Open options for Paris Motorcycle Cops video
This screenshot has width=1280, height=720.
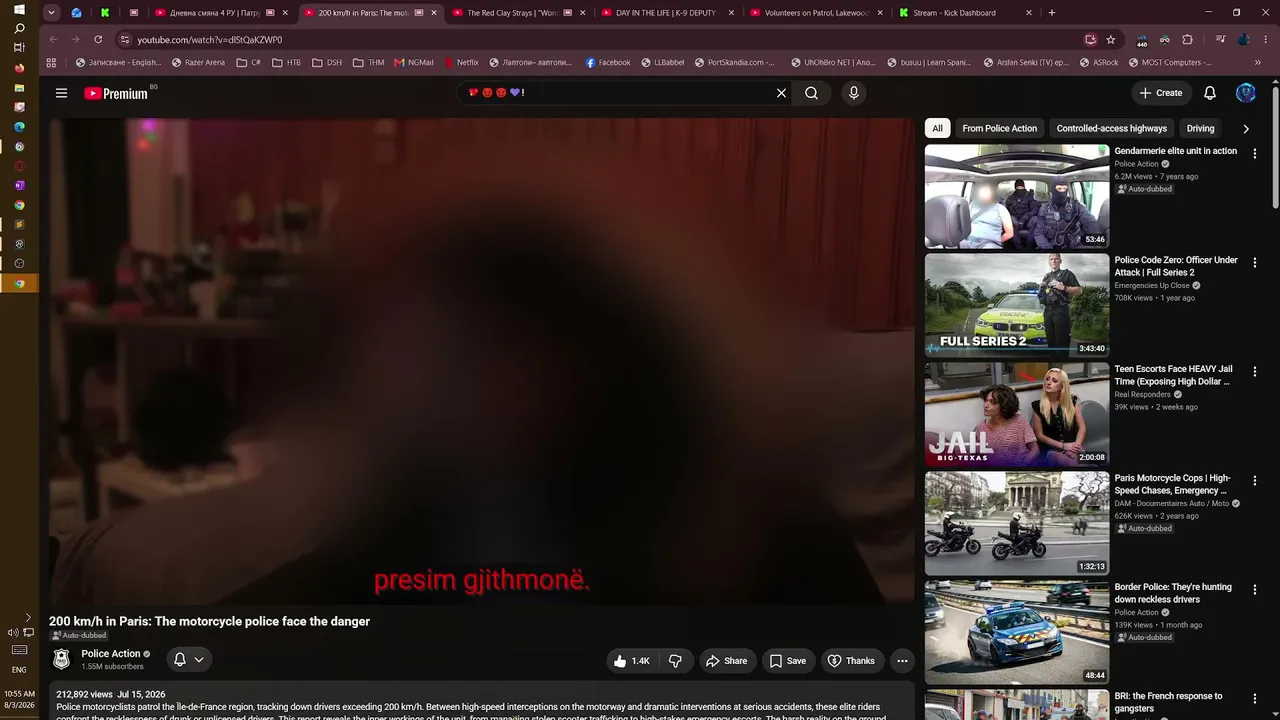click(x=1255, y=480)
